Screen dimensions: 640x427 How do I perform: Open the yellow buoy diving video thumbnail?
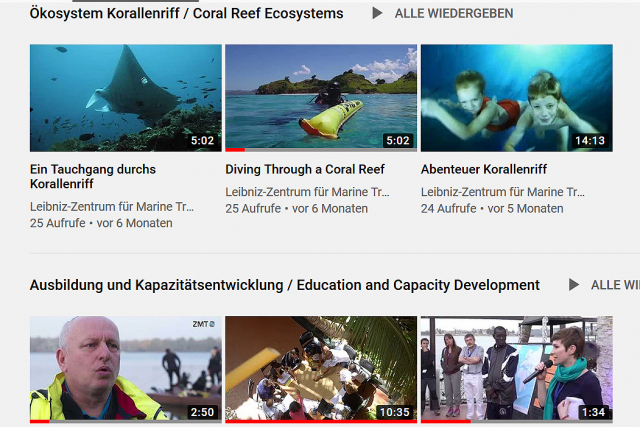[321, 98]
